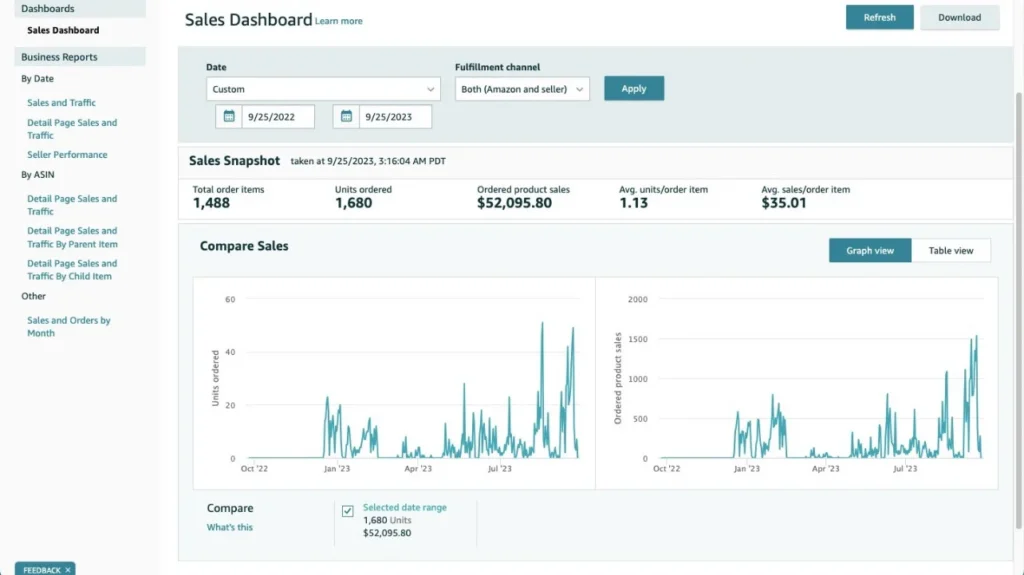
Task: Select the Graph view tab
Action: [870, 251]
